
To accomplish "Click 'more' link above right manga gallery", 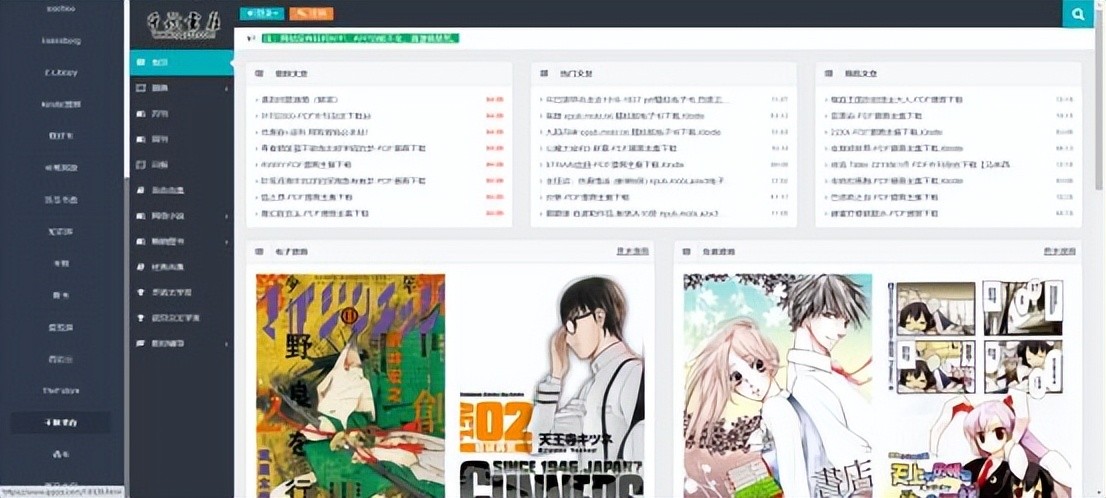I will (1059, 251).
